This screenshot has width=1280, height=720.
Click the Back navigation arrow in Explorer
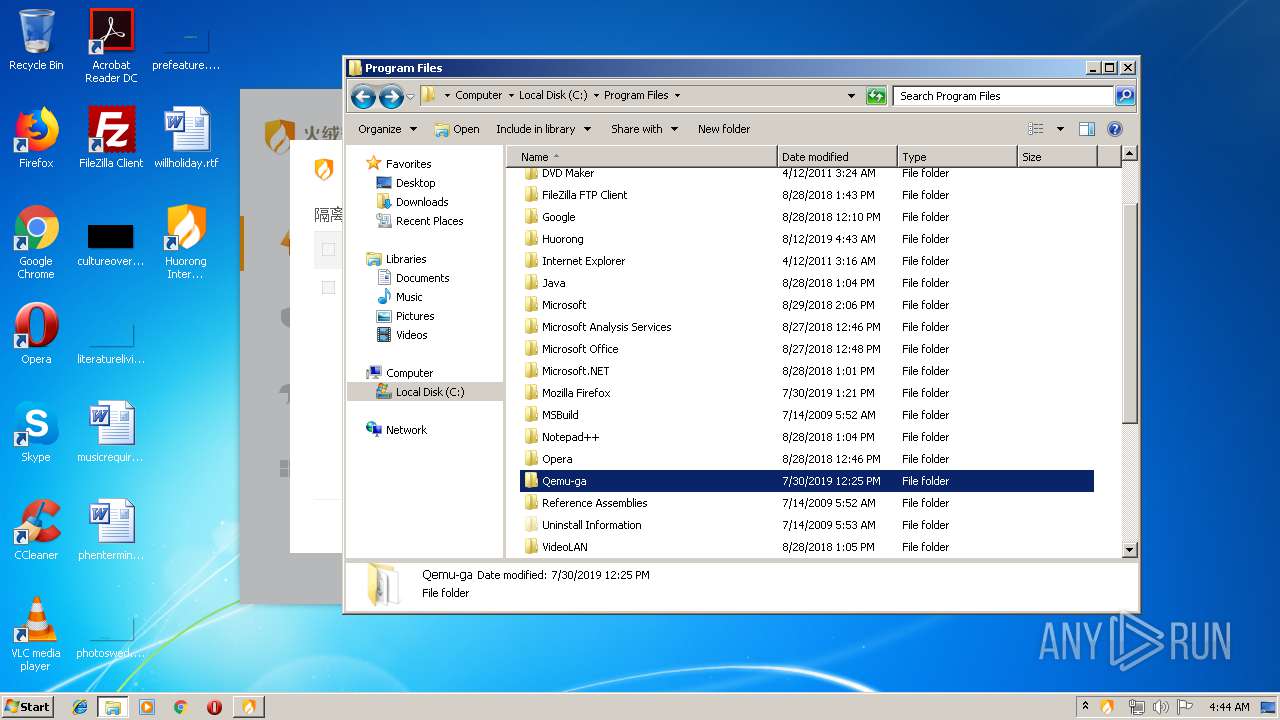(364, 96)
